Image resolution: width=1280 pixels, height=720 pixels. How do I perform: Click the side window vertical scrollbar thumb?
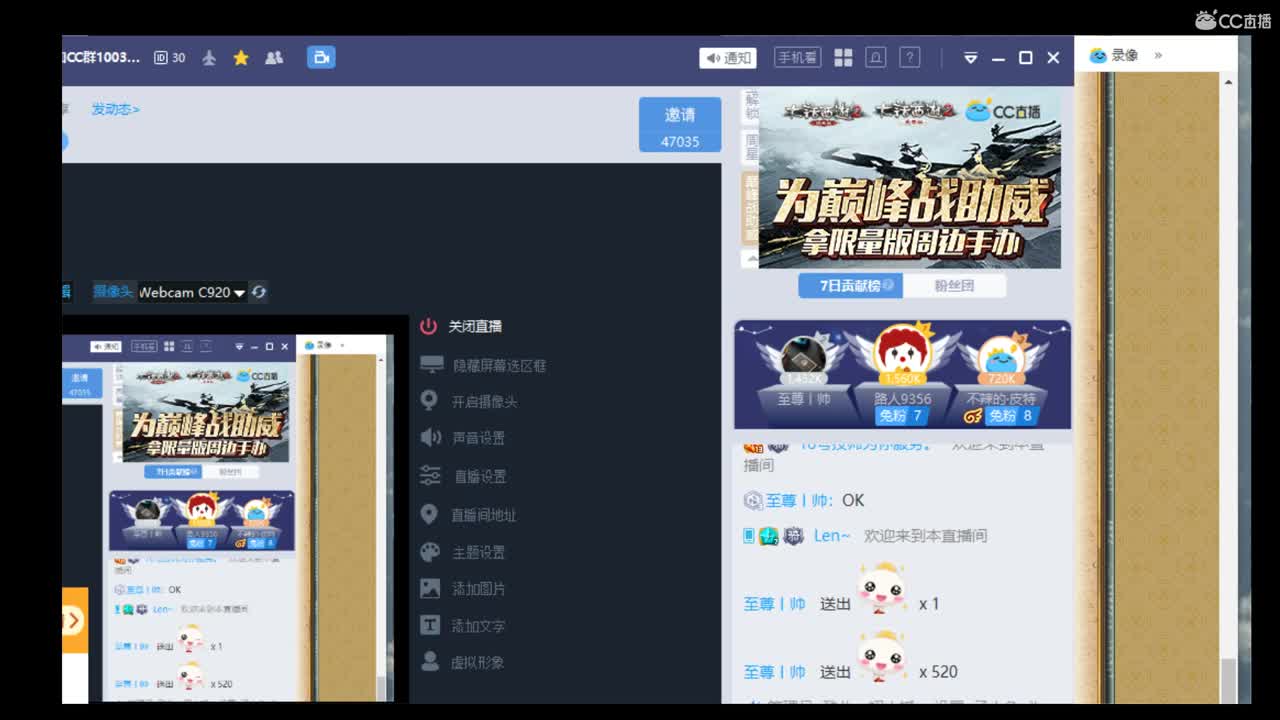pos(1228,682)
